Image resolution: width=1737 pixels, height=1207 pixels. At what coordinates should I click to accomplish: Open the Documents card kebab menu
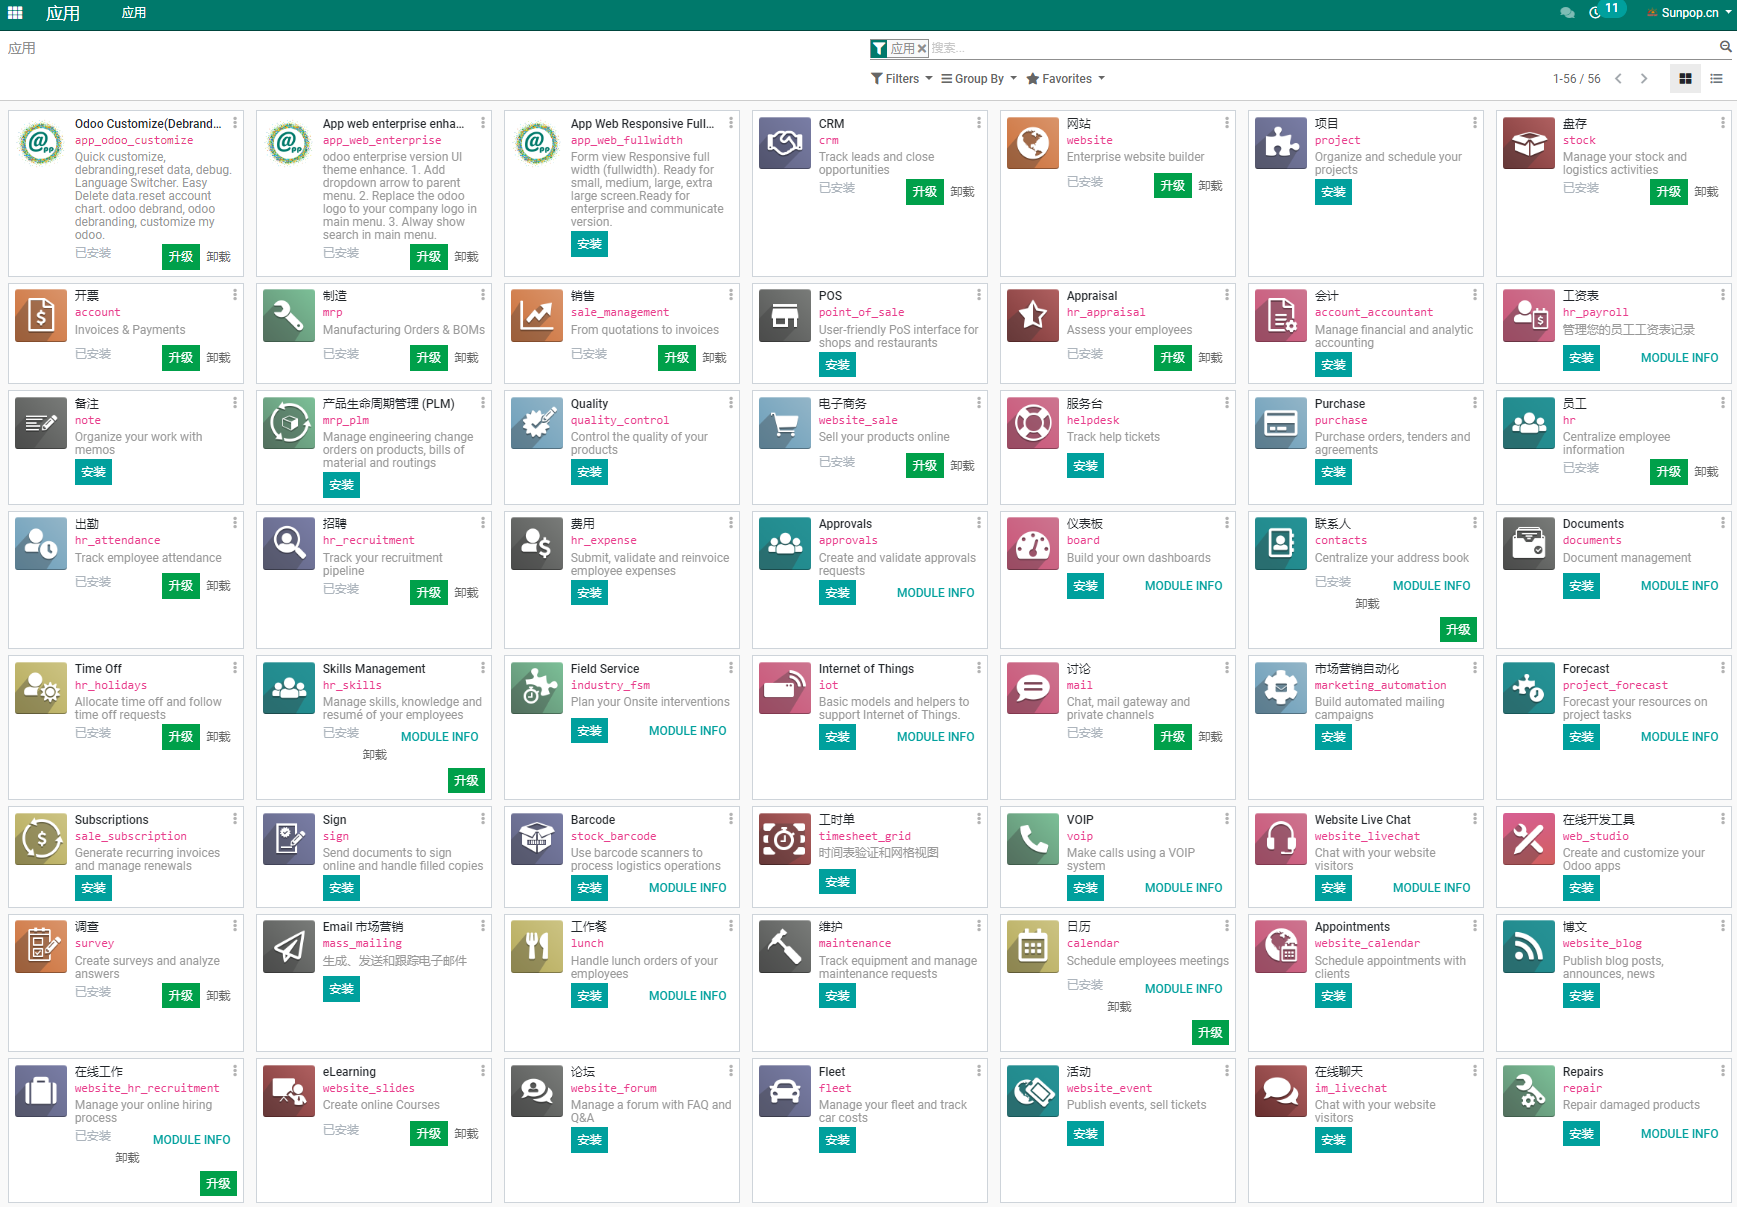[1723, 523]
